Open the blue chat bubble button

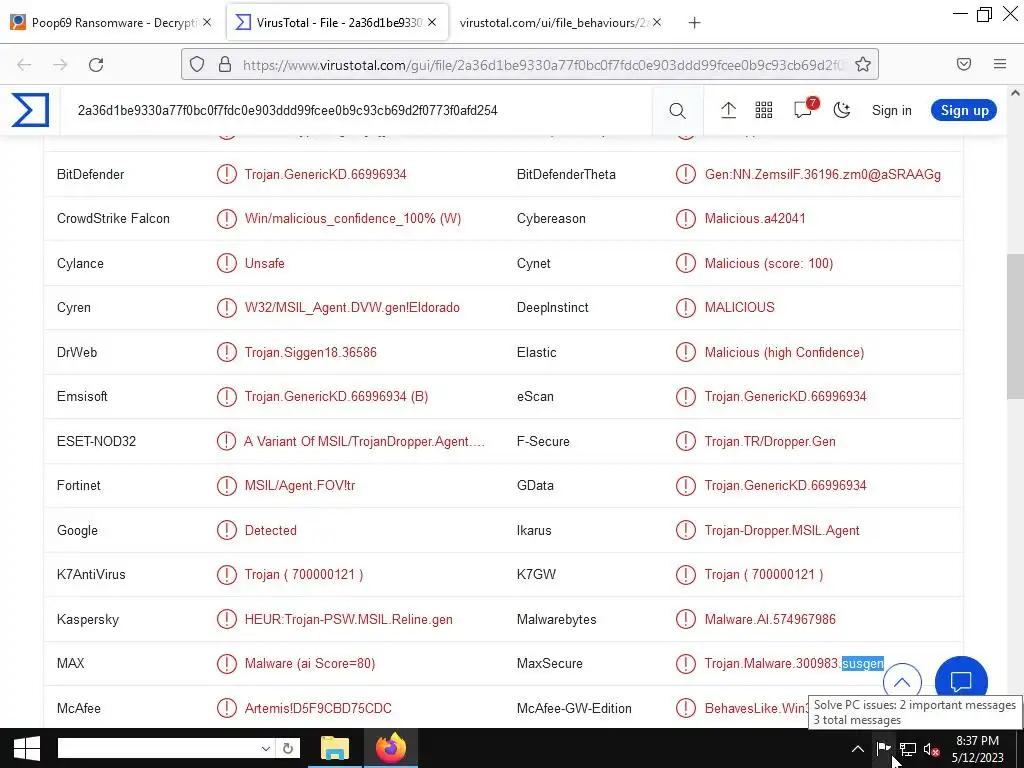(961, 682)
